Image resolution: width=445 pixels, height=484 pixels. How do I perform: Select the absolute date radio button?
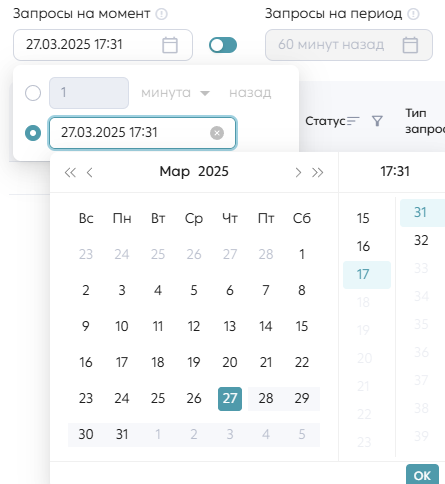point(33,133)
